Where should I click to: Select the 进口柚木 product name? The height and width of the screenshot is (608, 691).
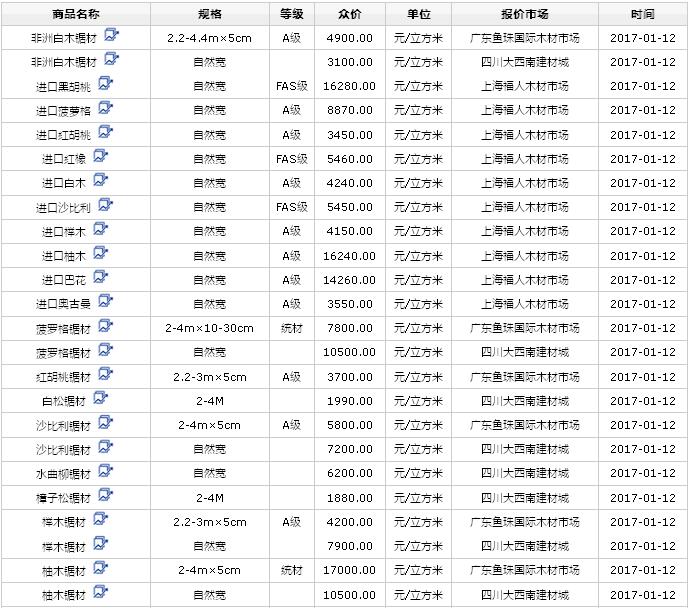click(64, 256)
